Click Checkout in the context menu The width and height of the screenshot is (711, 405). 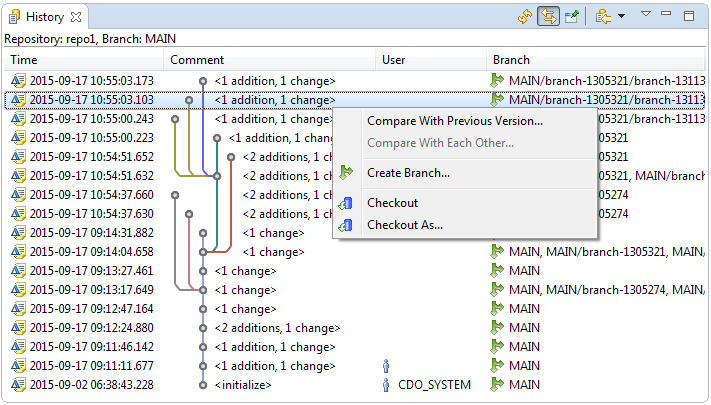point(392,203)
